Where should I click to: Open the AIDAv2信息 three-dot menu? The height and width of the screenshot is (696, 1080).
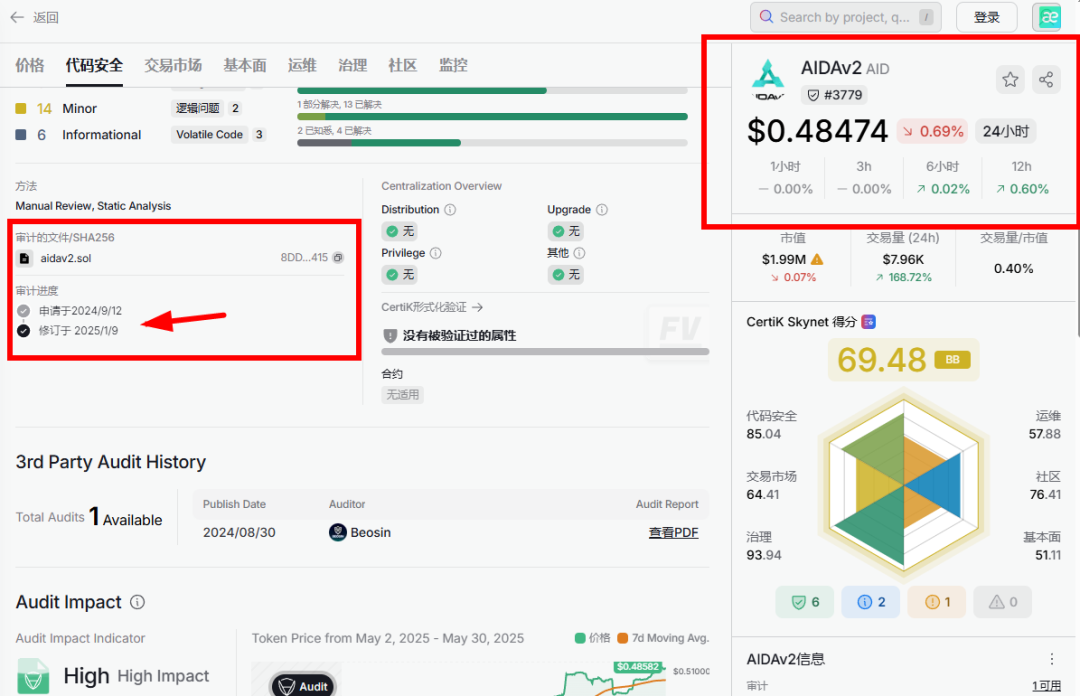pyautogui.click(x=1051, y=659)
